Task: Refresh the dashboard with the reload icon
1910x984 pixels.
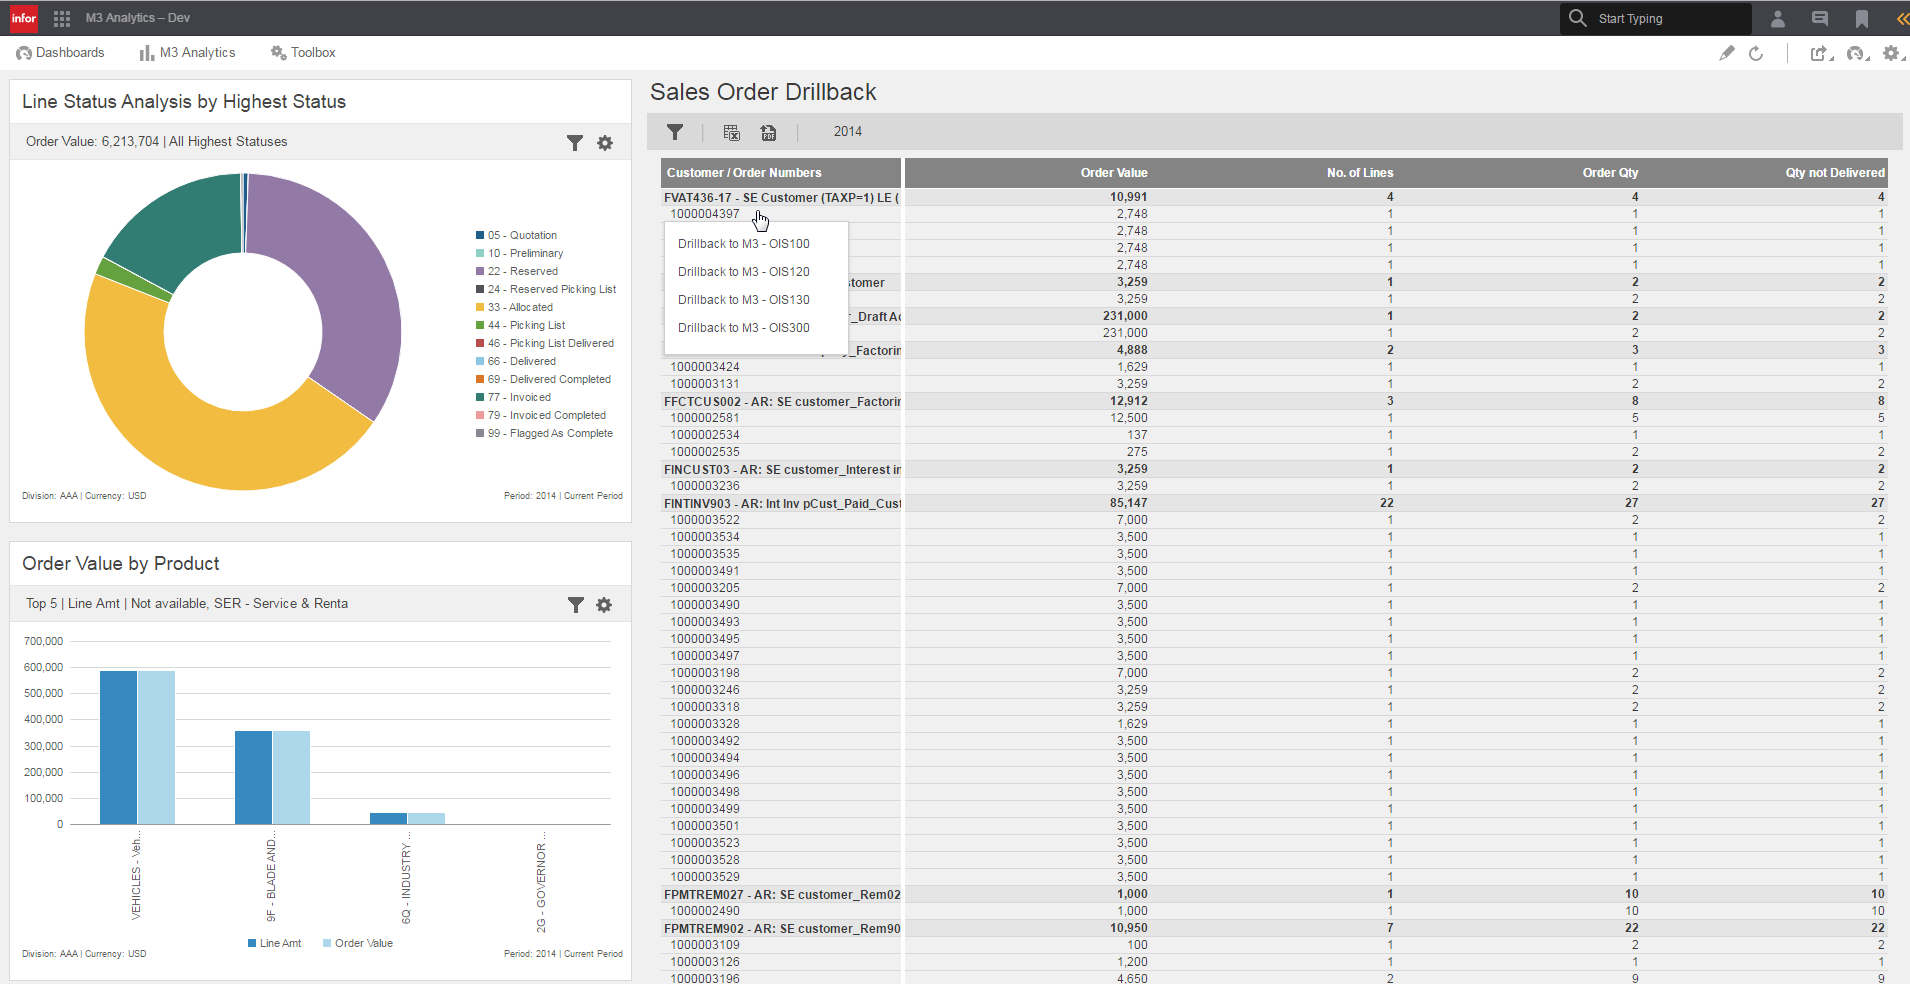Action: 1756,53
